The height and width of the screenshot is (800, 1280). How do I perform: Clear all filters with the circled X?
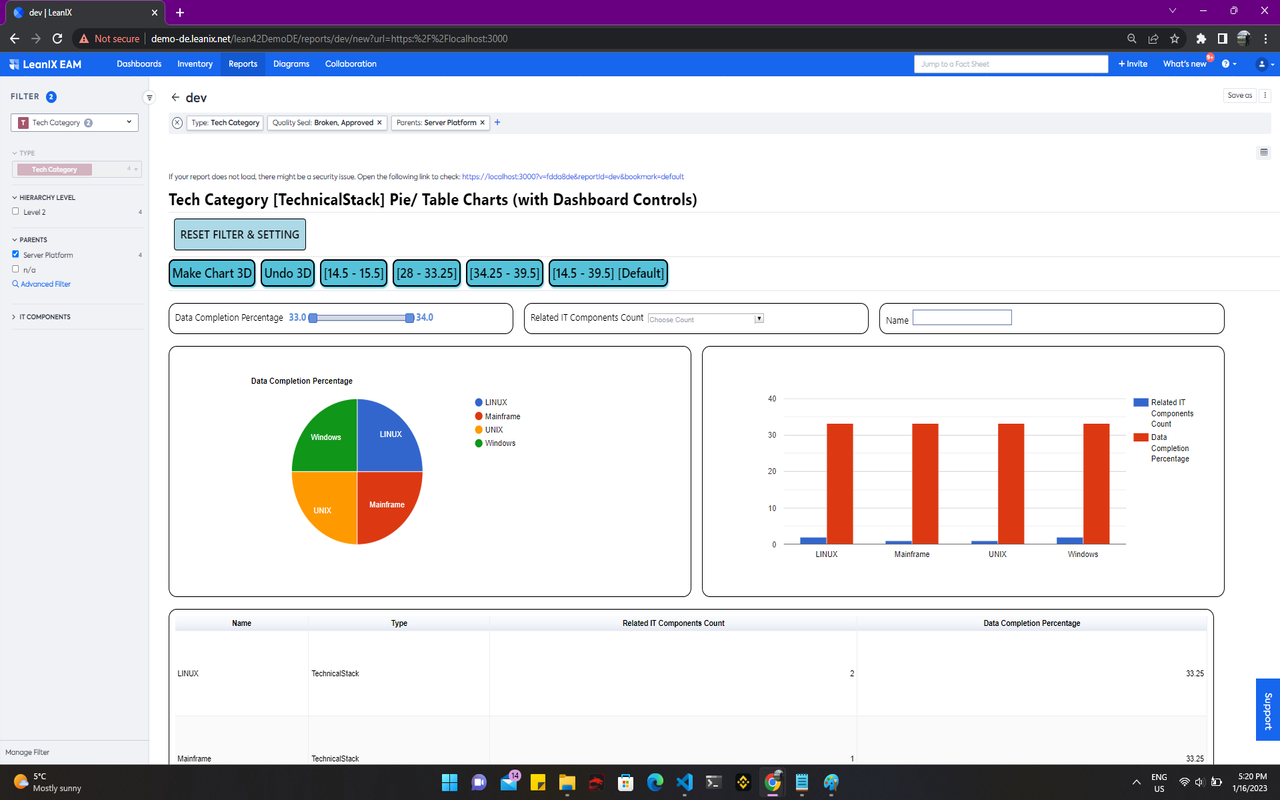click(x=177, y=123)
